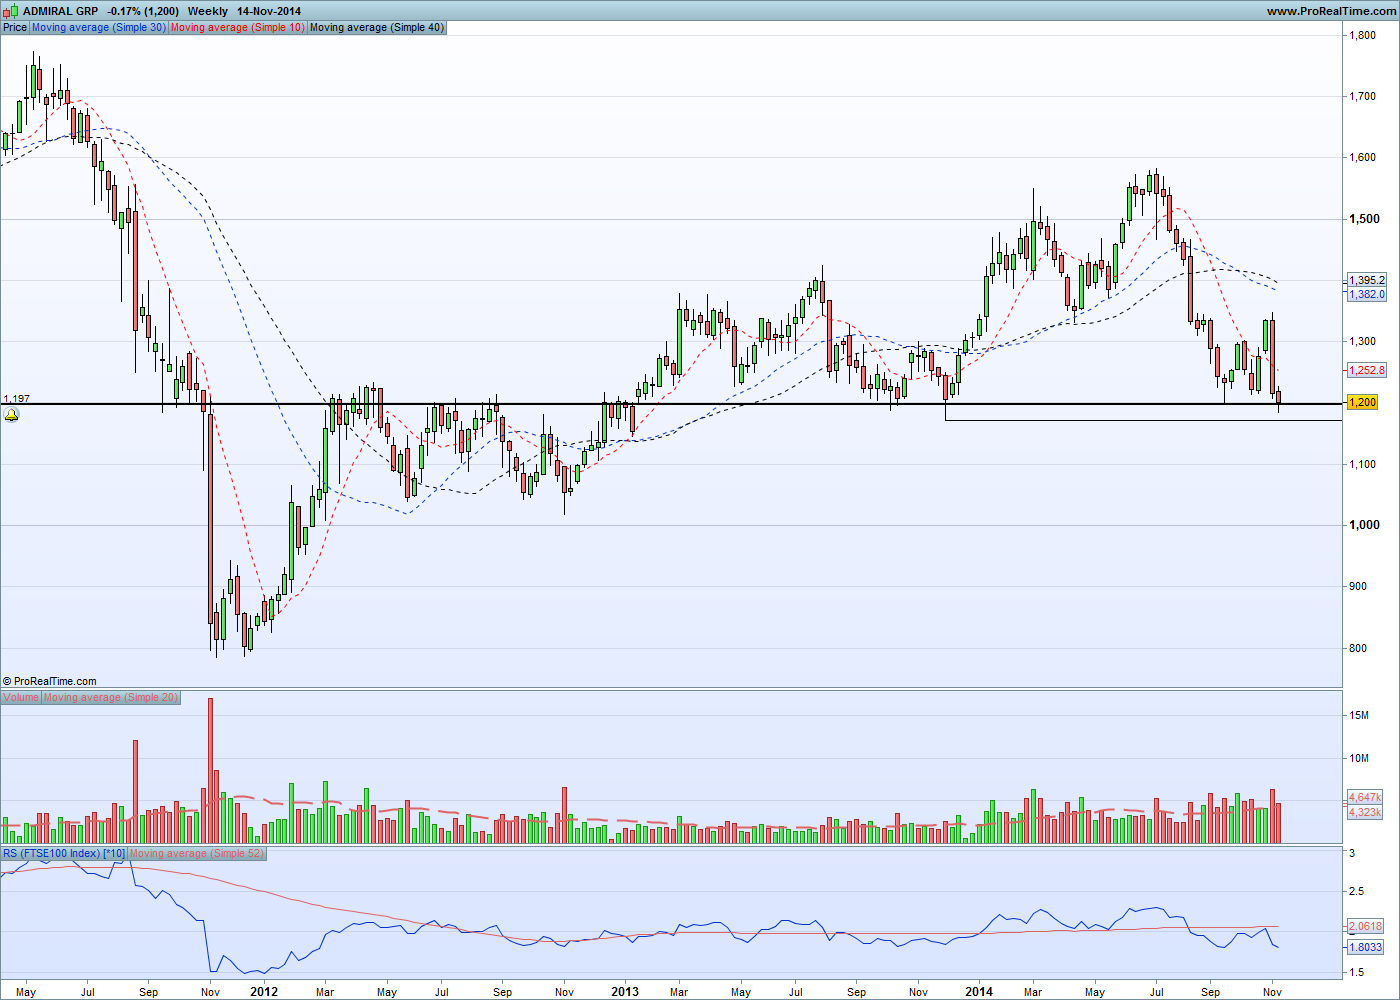
Task: Click the 1,800 price axis label
Action: pos(1362,35)
